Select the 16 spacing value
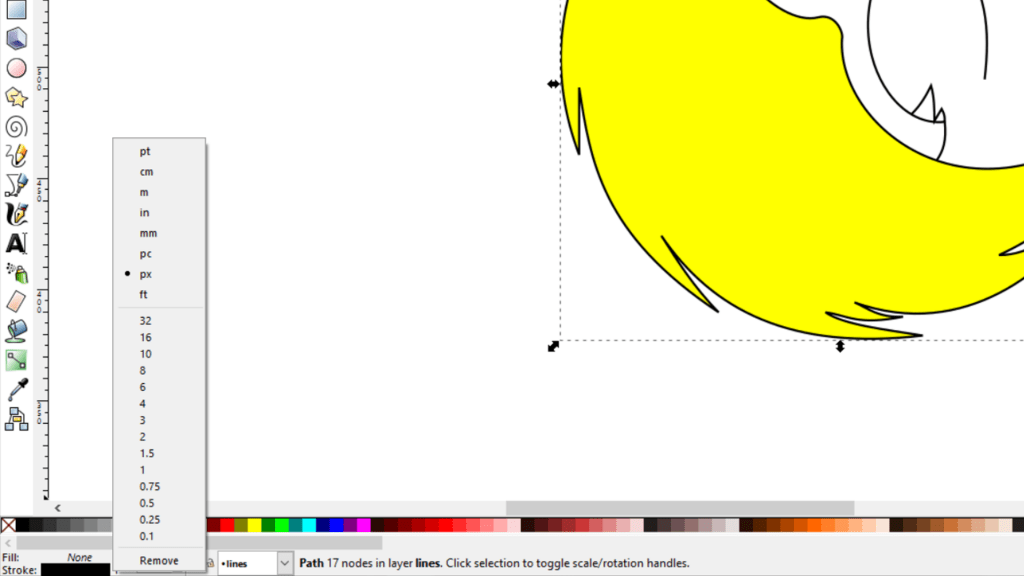This screenshot has height=576, width=1024. click(145, 337)
